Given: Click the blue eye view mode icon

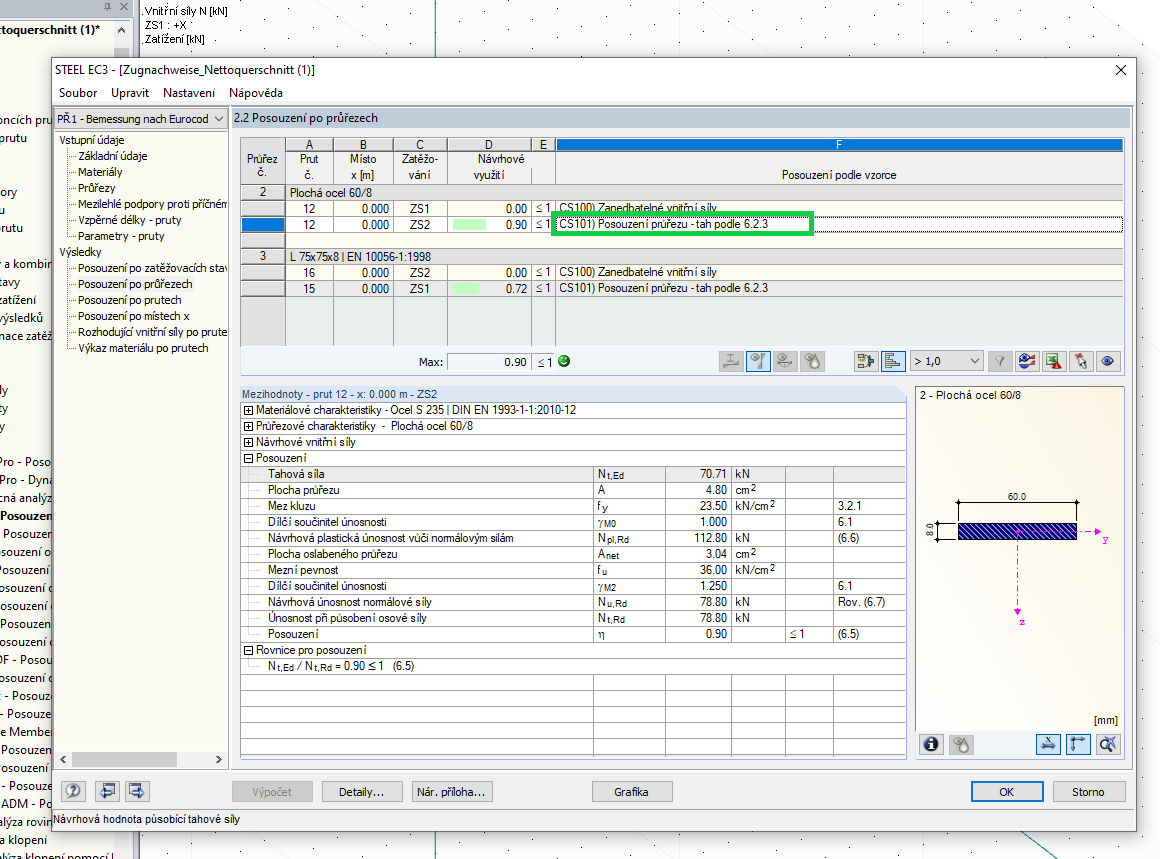Looking at the screenshot, I should [1107, 362].
